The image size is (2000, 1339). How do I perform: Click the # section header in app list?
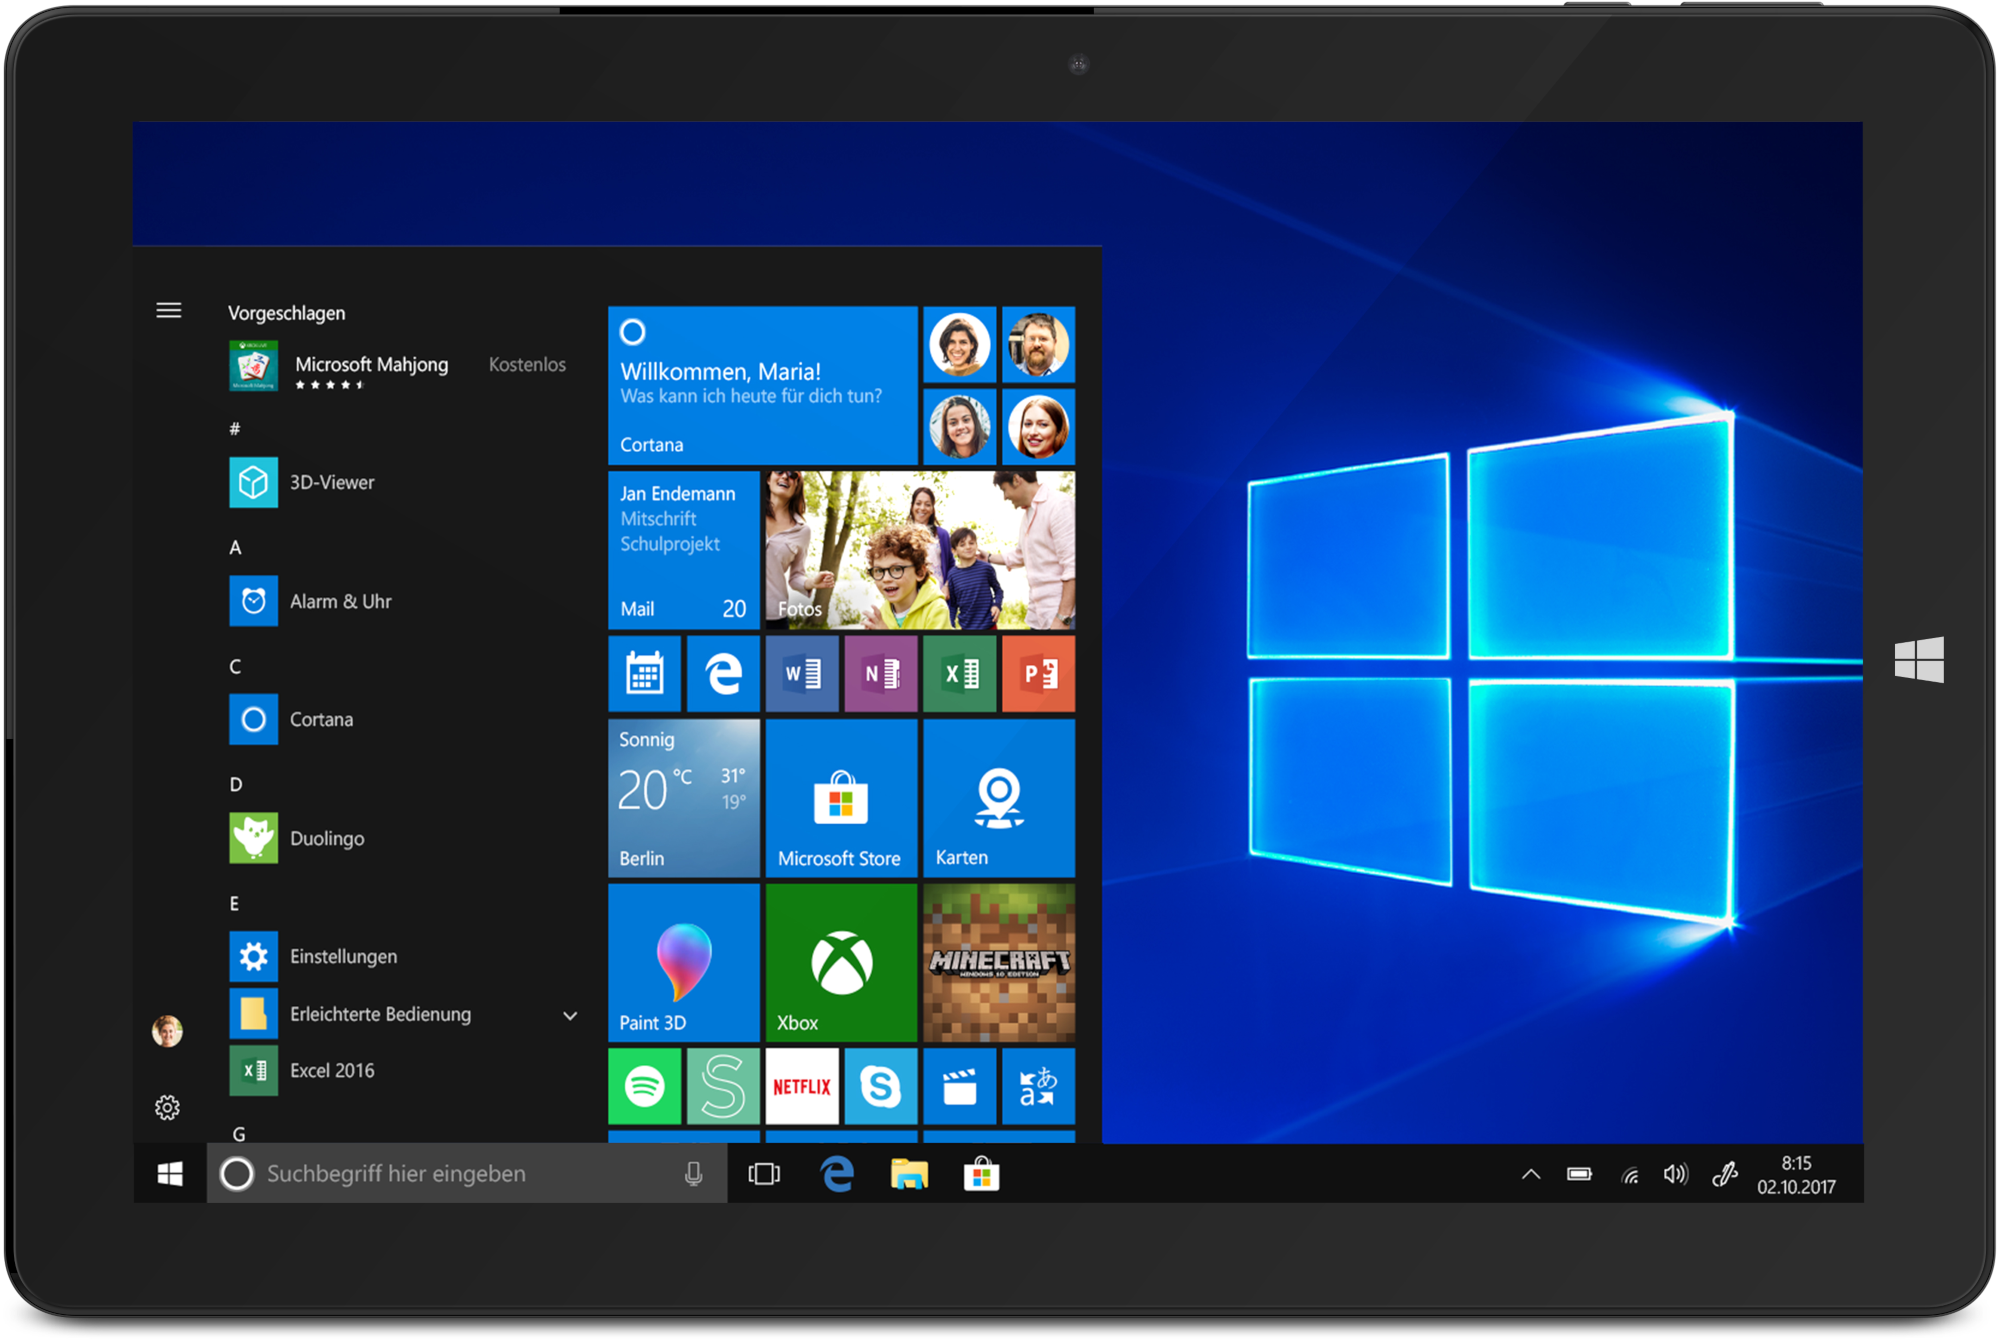[x=235, y=429]
